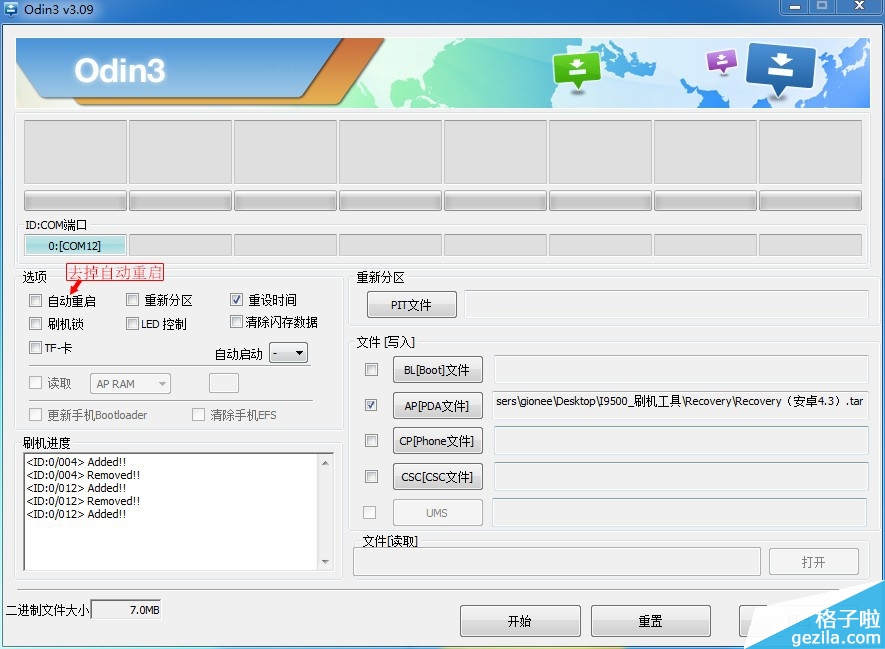Check 更新手机Bootloader option
Viewport: 885px width, 649px height.
tap(36, 415)
